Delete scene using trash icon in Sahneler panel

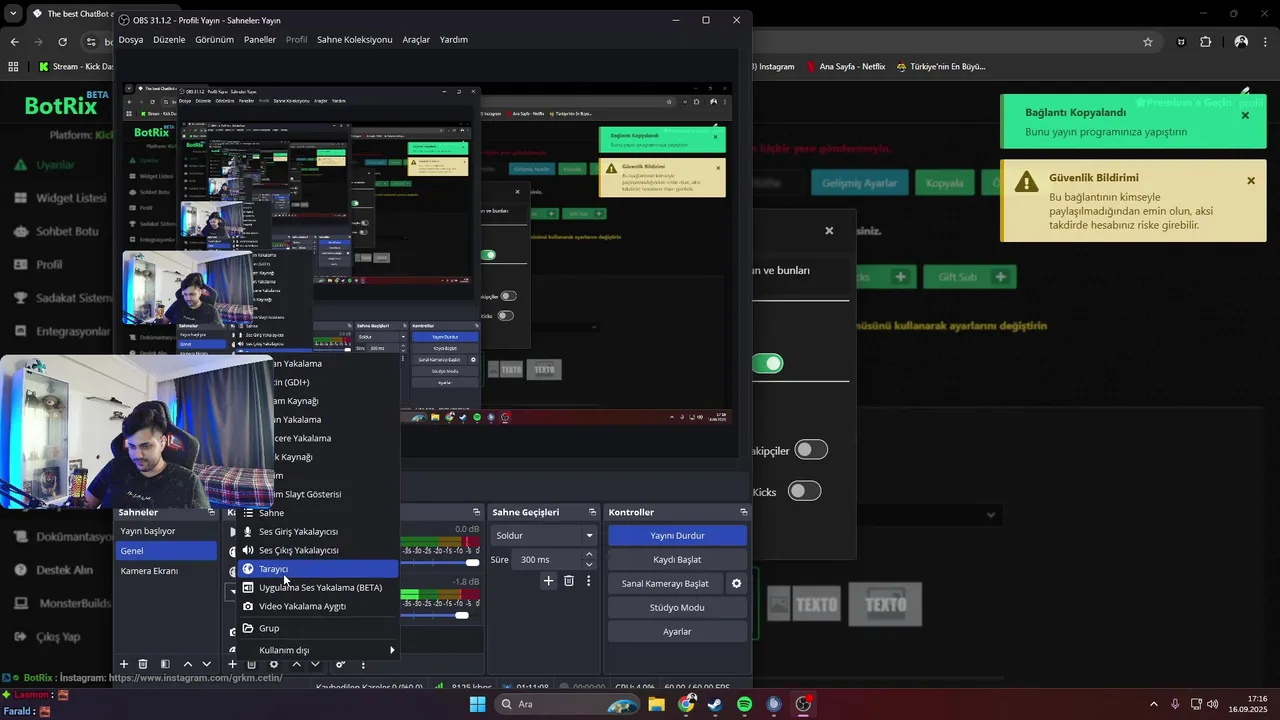click(143, 664)
